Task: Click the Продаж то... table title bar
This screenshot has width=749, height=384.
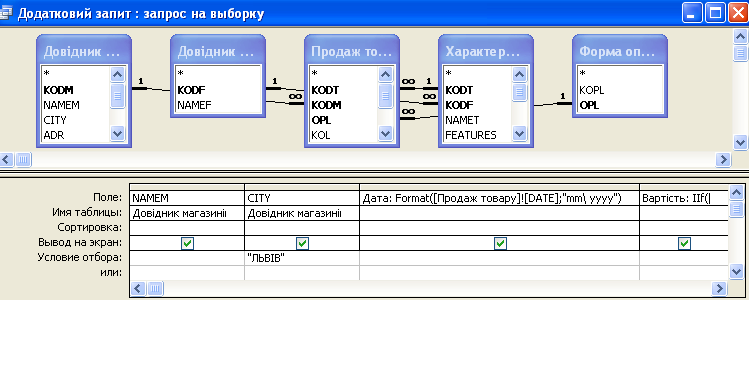Action: [x=352, y=51]
